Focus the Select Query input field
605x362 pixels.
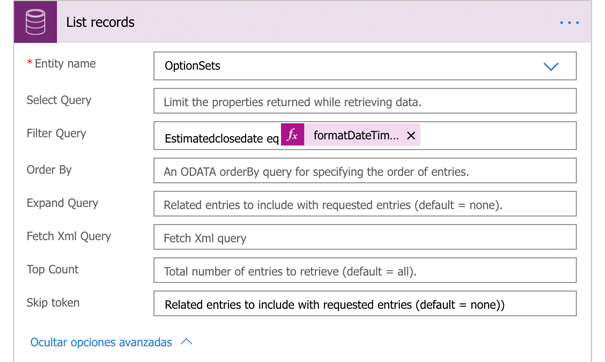pos(365,101)
